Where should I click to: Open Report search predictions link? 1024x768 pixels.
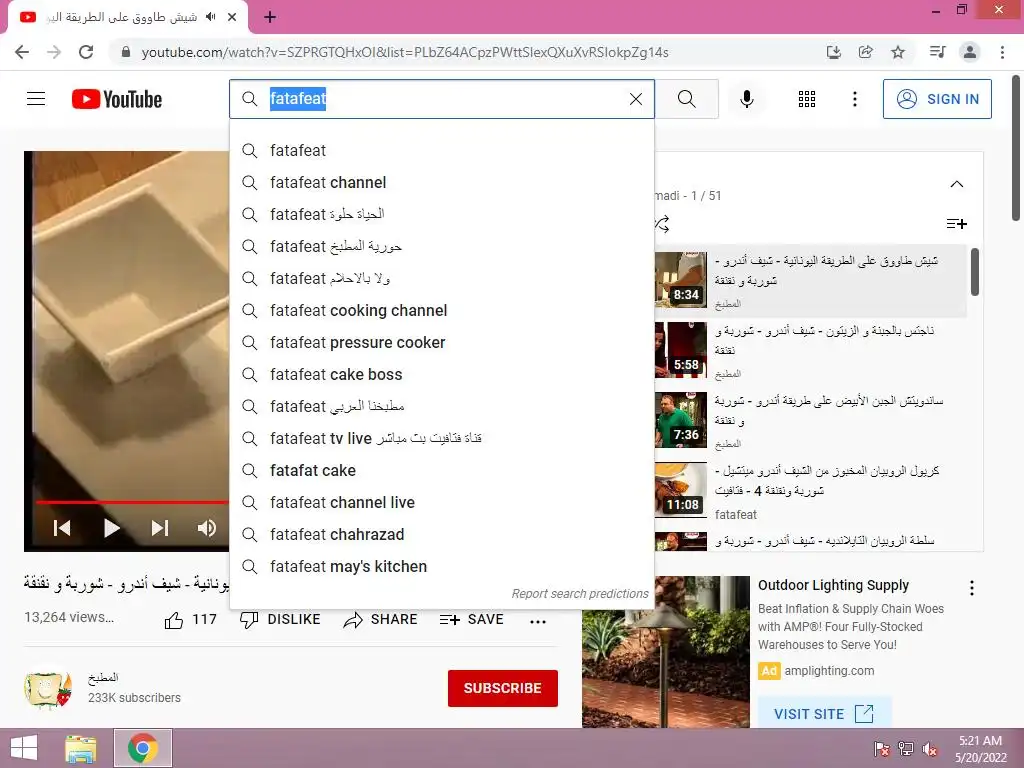[580, 594]
